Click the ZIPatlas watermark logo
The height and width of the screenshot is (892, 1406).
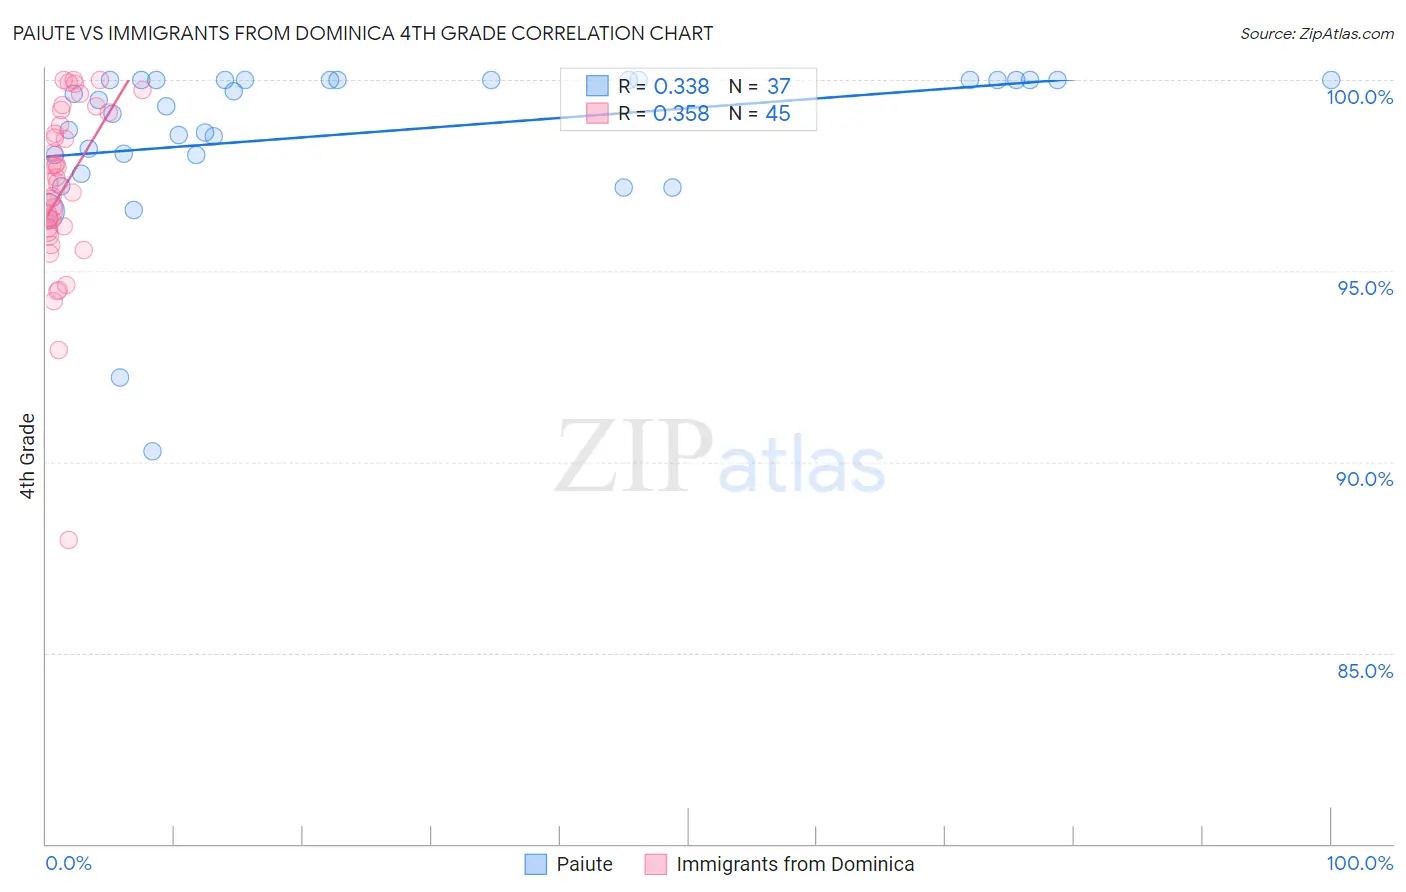click(x=720, y=458)
